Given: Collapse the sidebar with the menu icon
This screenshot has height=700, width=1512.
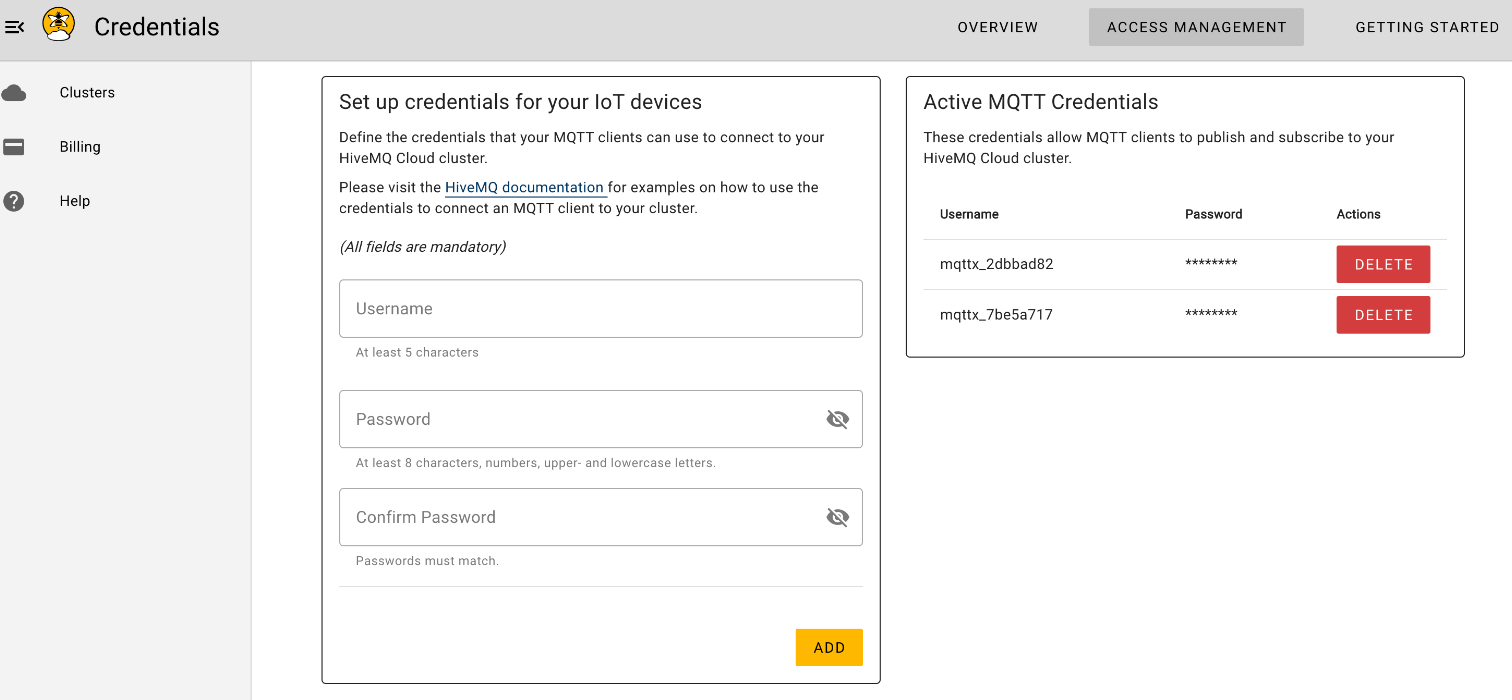Looking at the screenshot, I should tap(14, 27).
